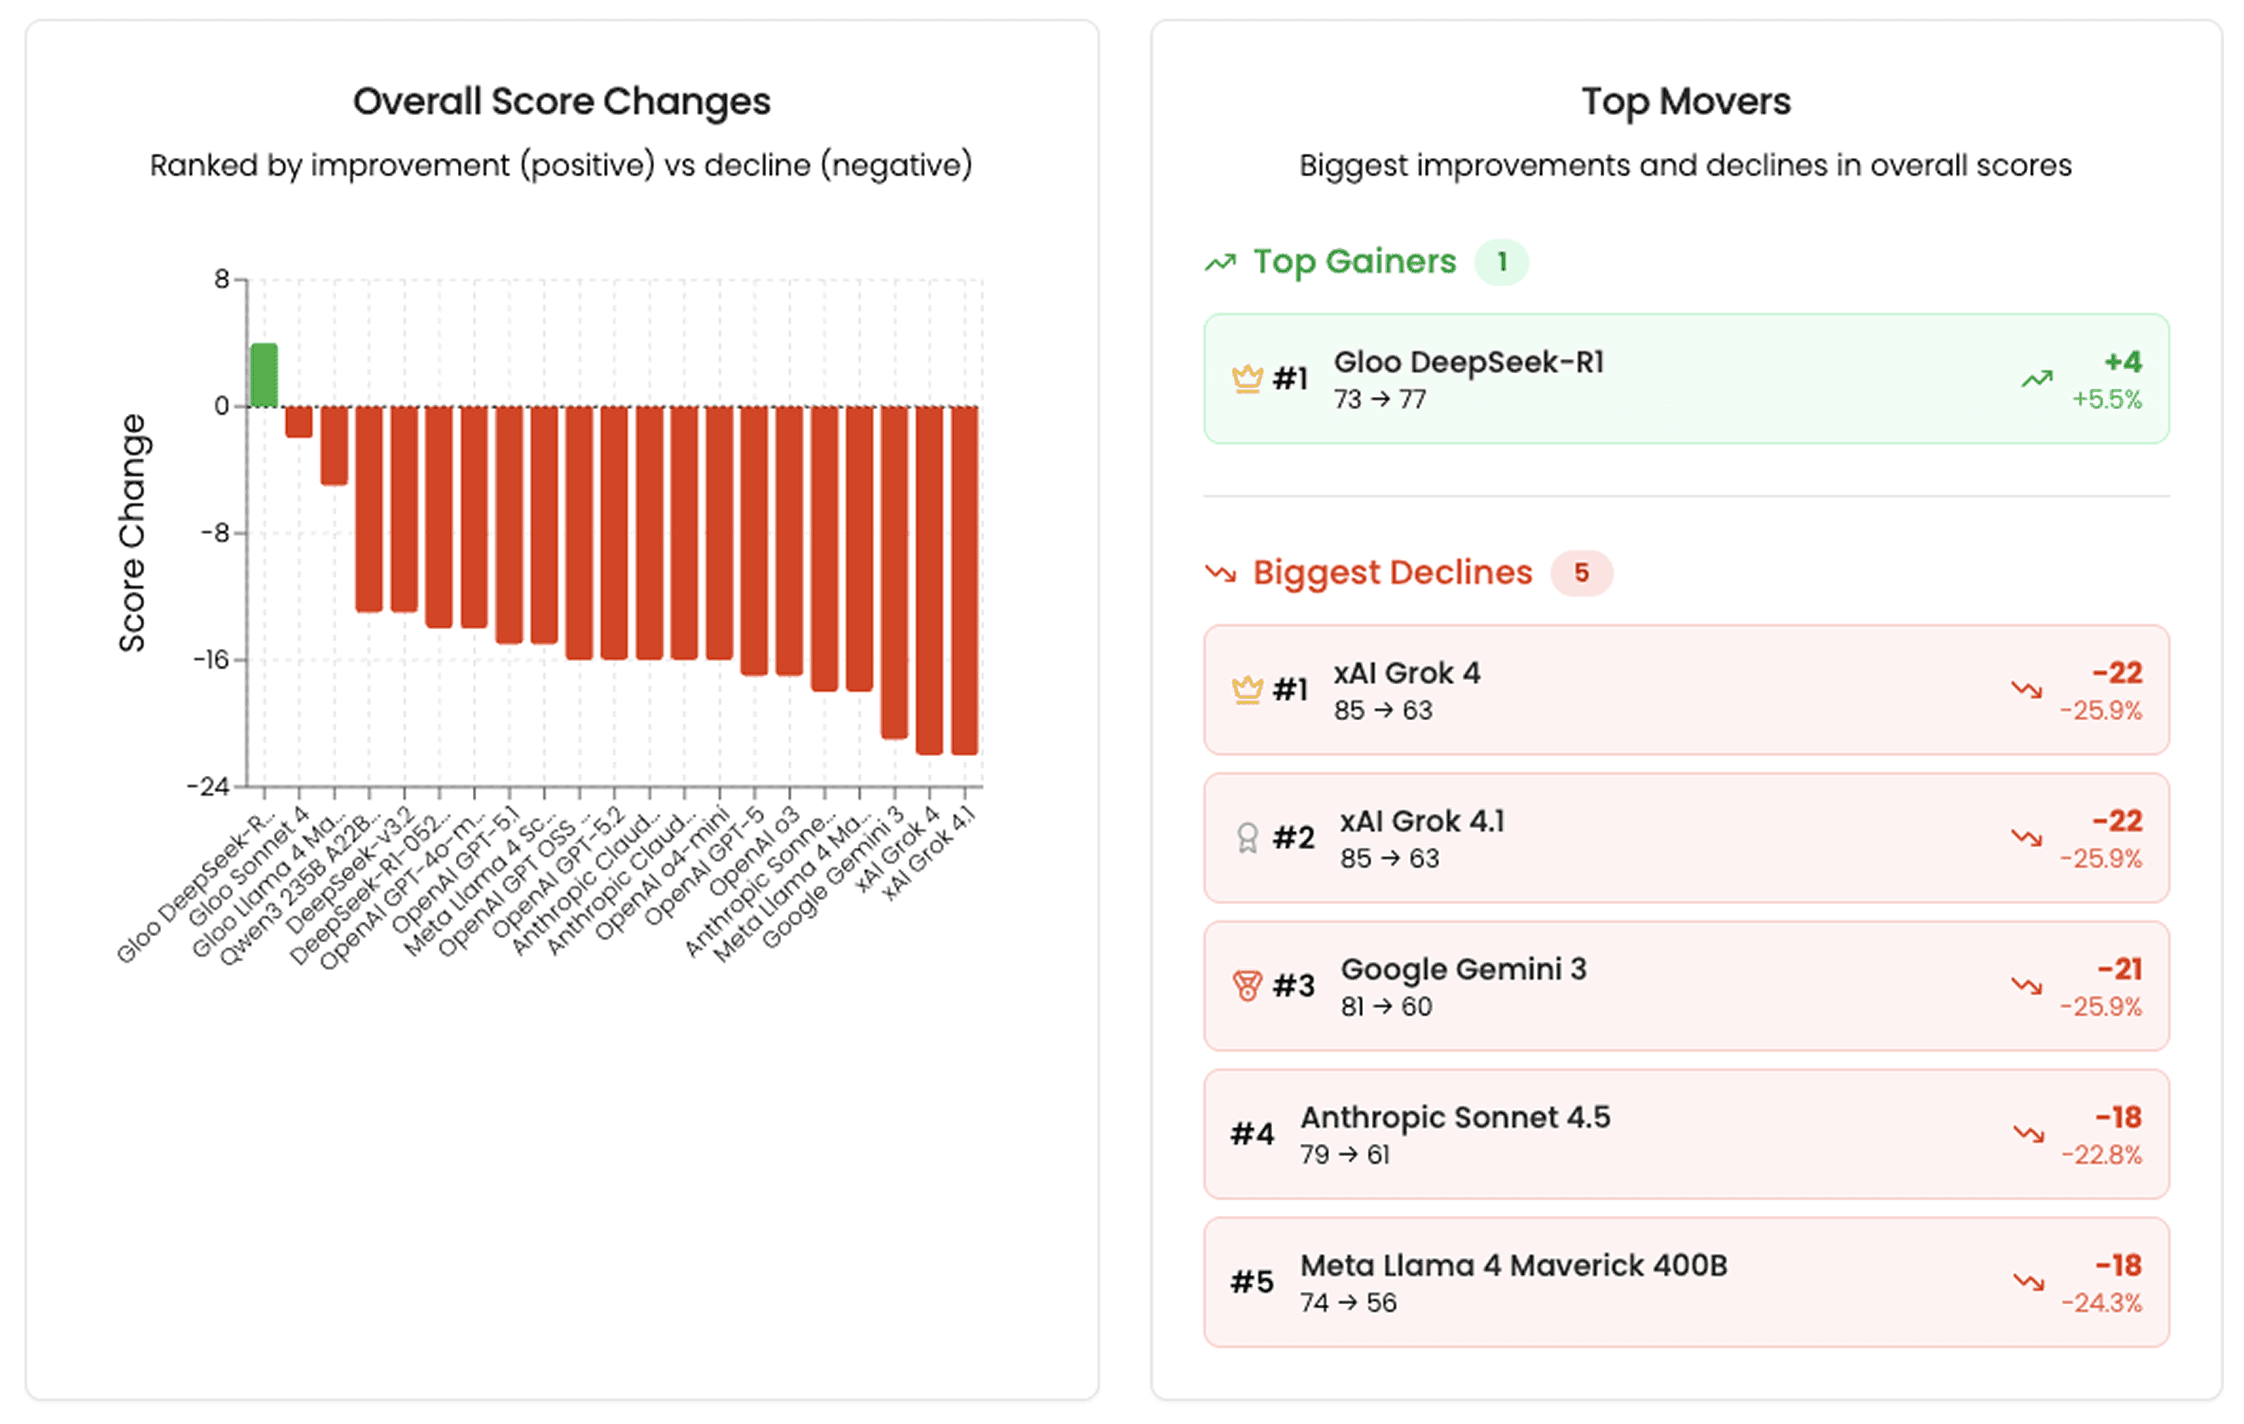Click the red trending-down icon beside Biggest Declines heading
Image resolution: width=2244 pixels, height=1424 pixels.
tap(1220, 573)
